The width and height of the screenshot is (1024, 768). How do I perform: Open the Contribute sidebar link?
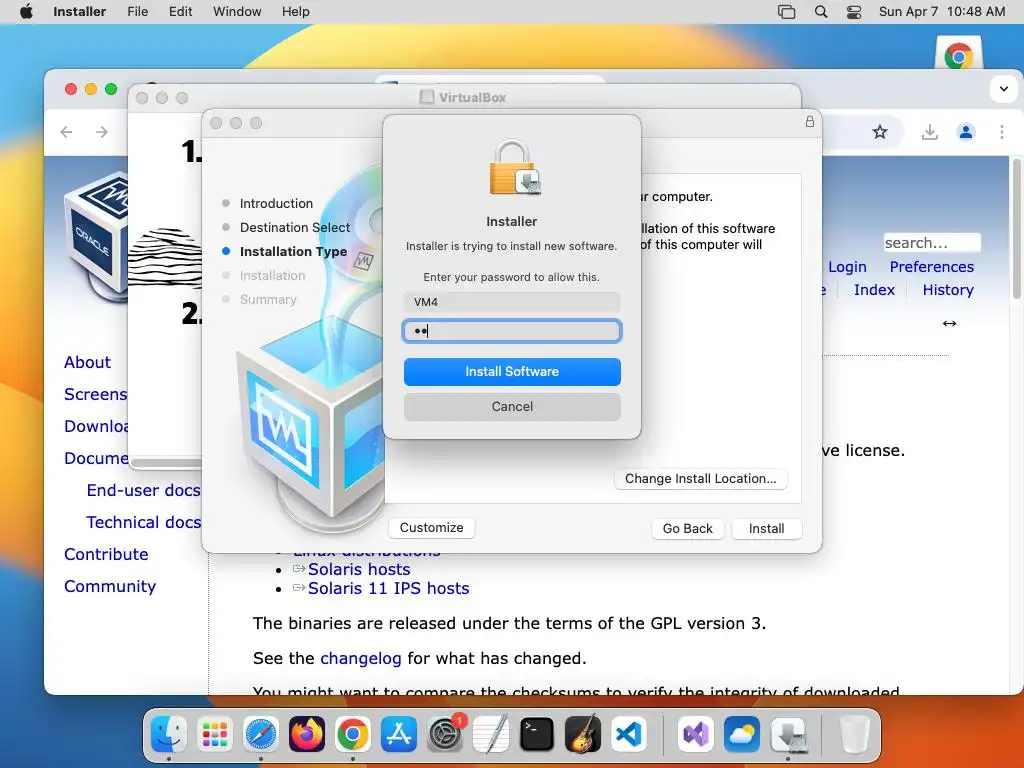tap(106, 554)
